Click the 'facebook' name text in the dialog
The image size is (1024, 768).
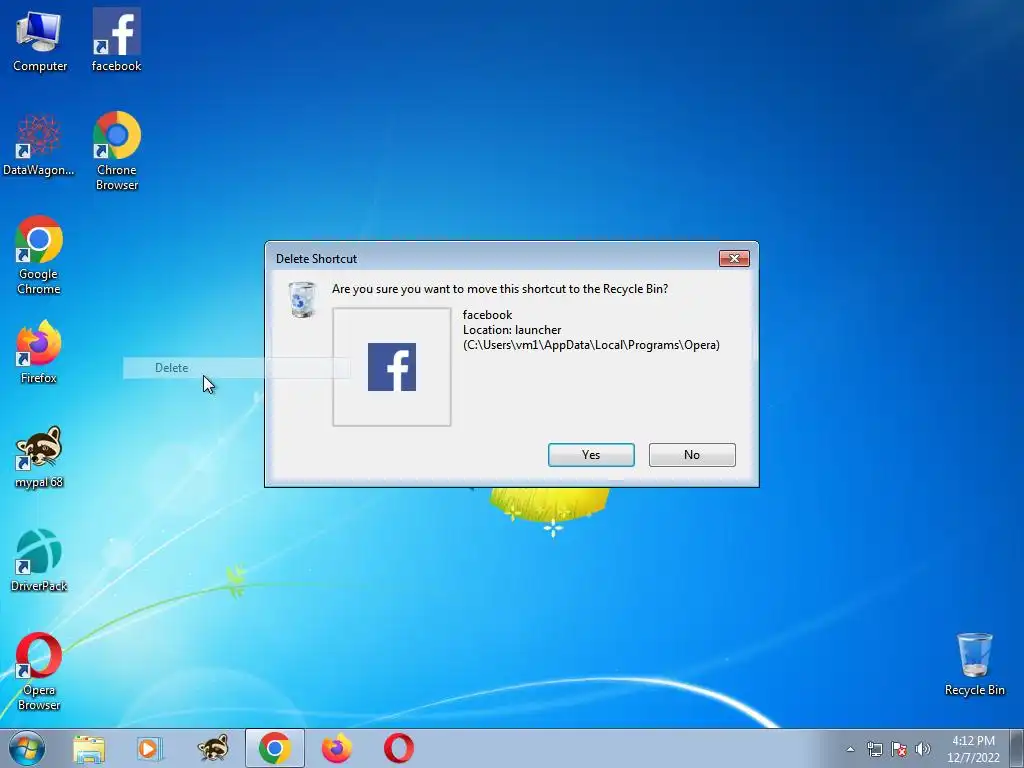(x=487, y=315)
